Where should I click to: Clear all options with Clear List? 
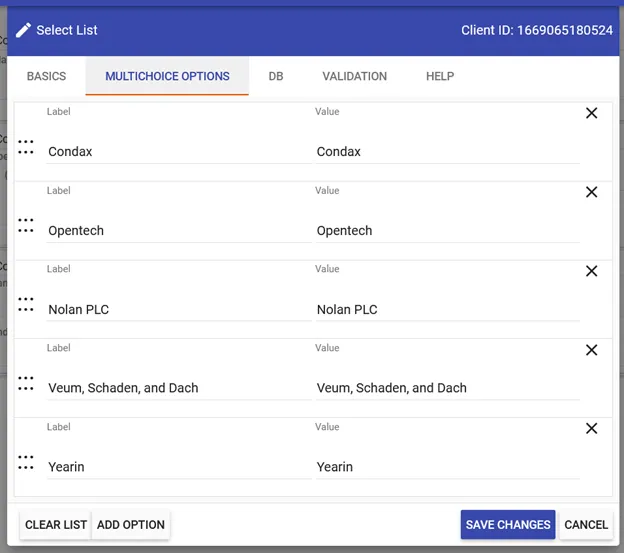pyautogui.click(x=56, y=525)
